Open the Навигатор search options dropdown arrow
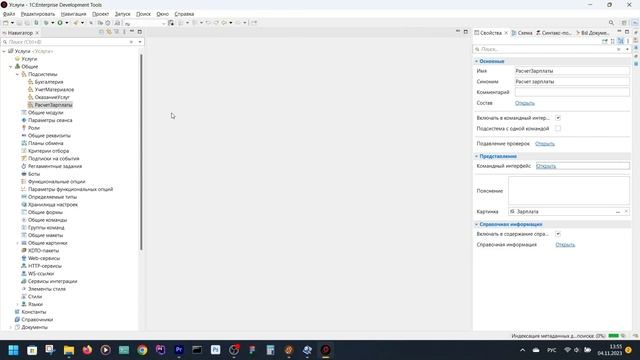 [140, 42]
